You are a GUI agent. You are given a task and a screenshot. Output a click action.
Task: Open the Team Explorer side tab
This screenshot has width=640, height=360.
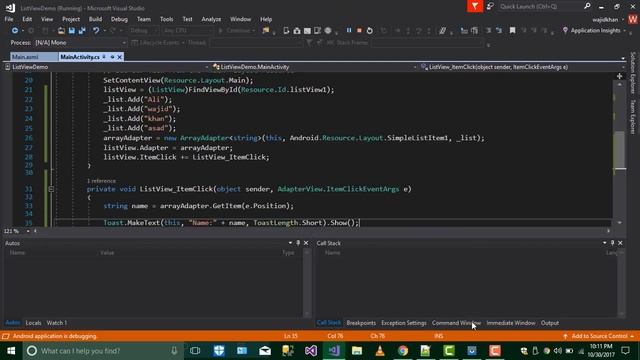coord(633,117)
